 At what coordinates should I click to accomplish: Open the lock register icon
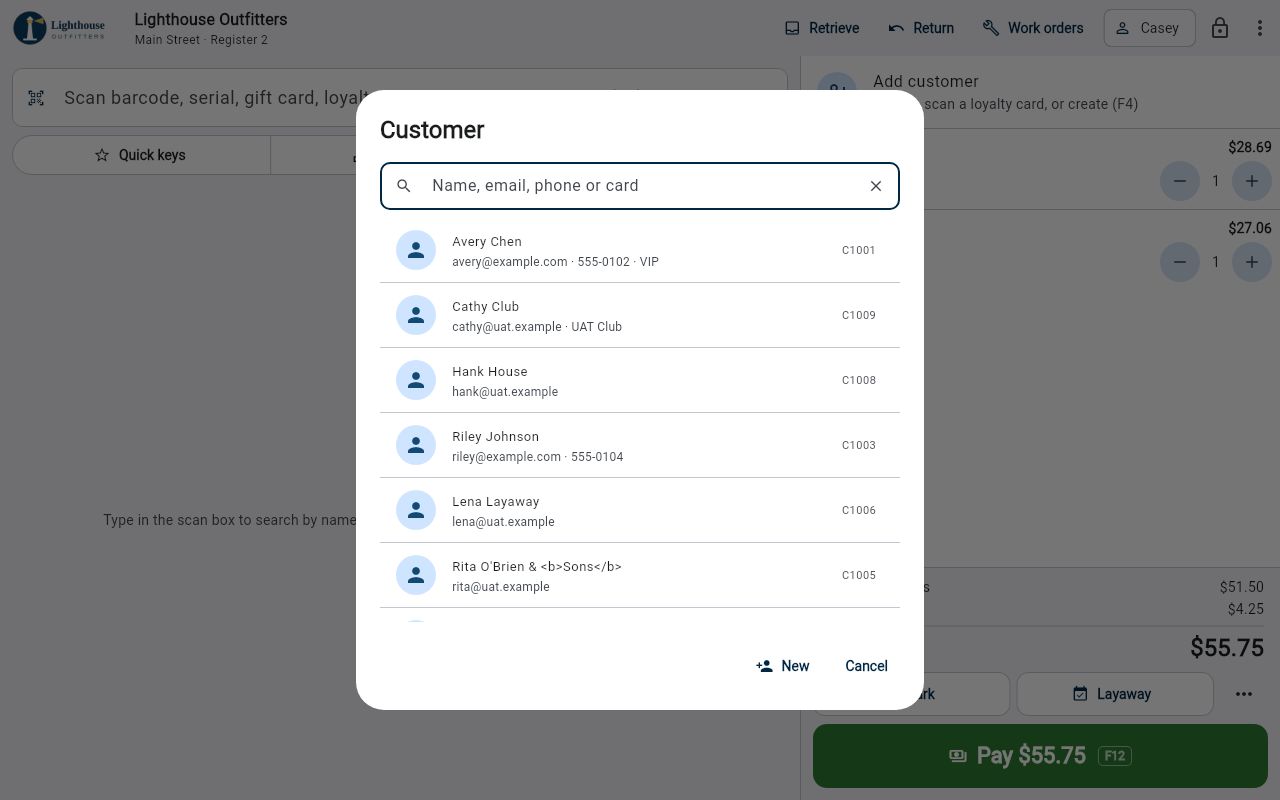[x=1220, y=28]
